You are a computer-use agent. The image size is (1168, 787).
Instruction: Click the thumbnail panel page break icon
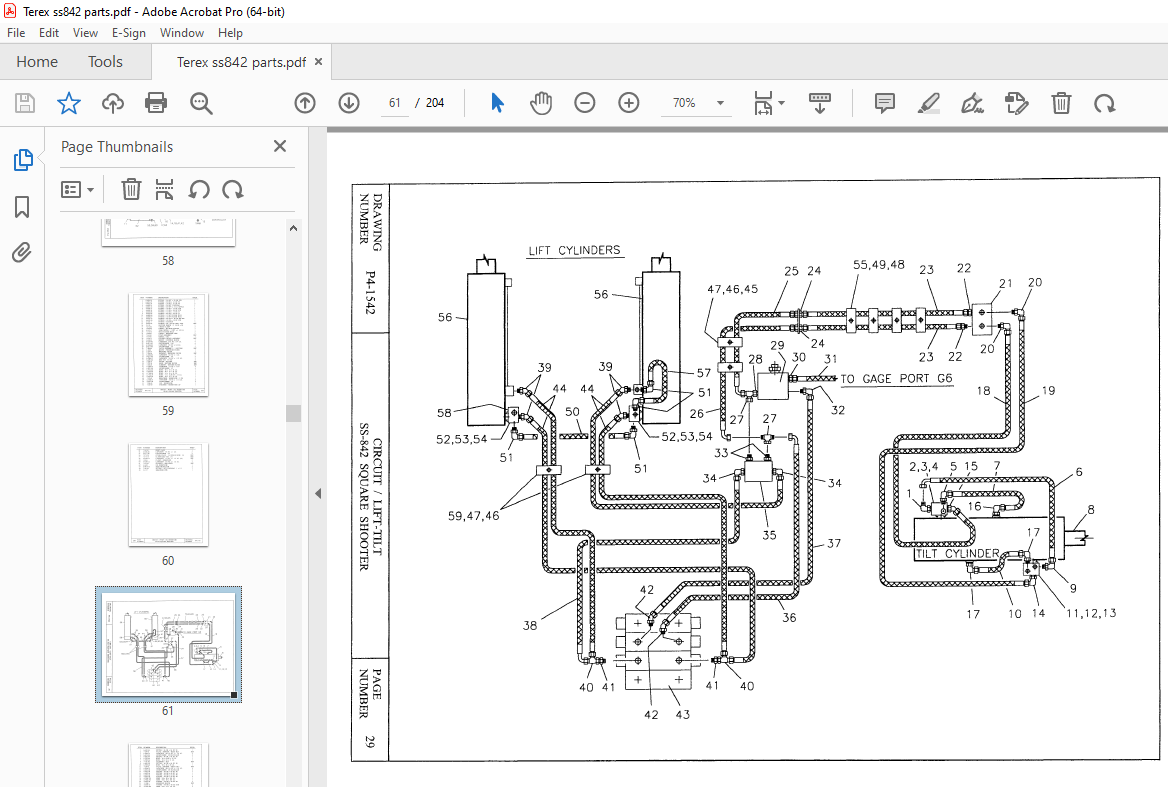[x=165, y=189]
